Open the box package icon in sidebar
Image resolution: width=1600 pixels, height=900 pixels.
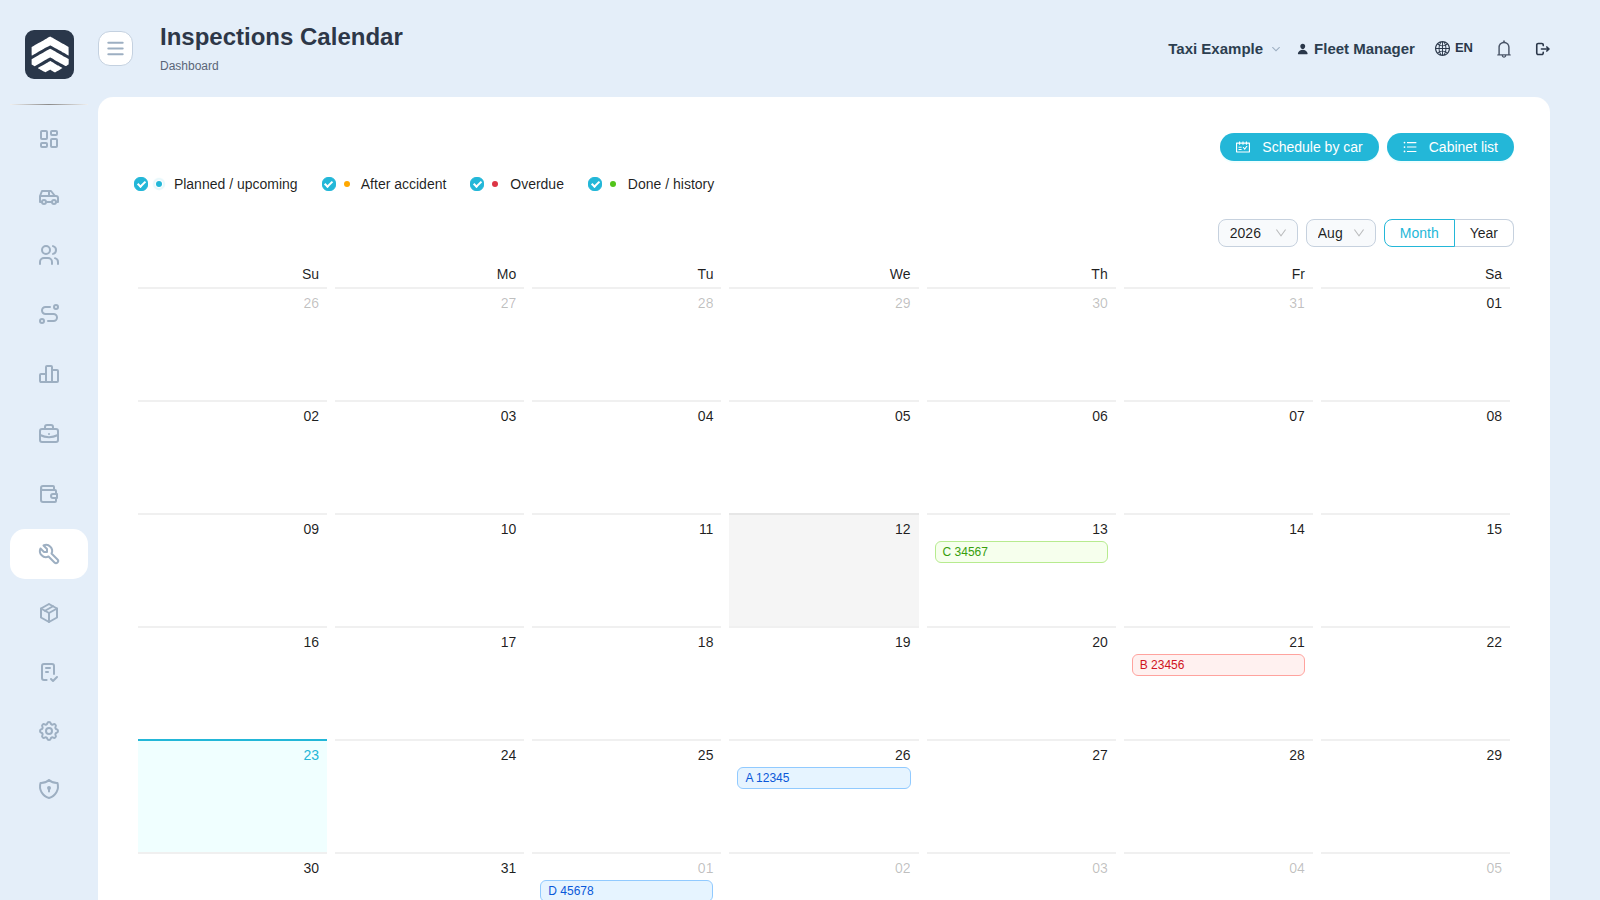tap(49, 613)
